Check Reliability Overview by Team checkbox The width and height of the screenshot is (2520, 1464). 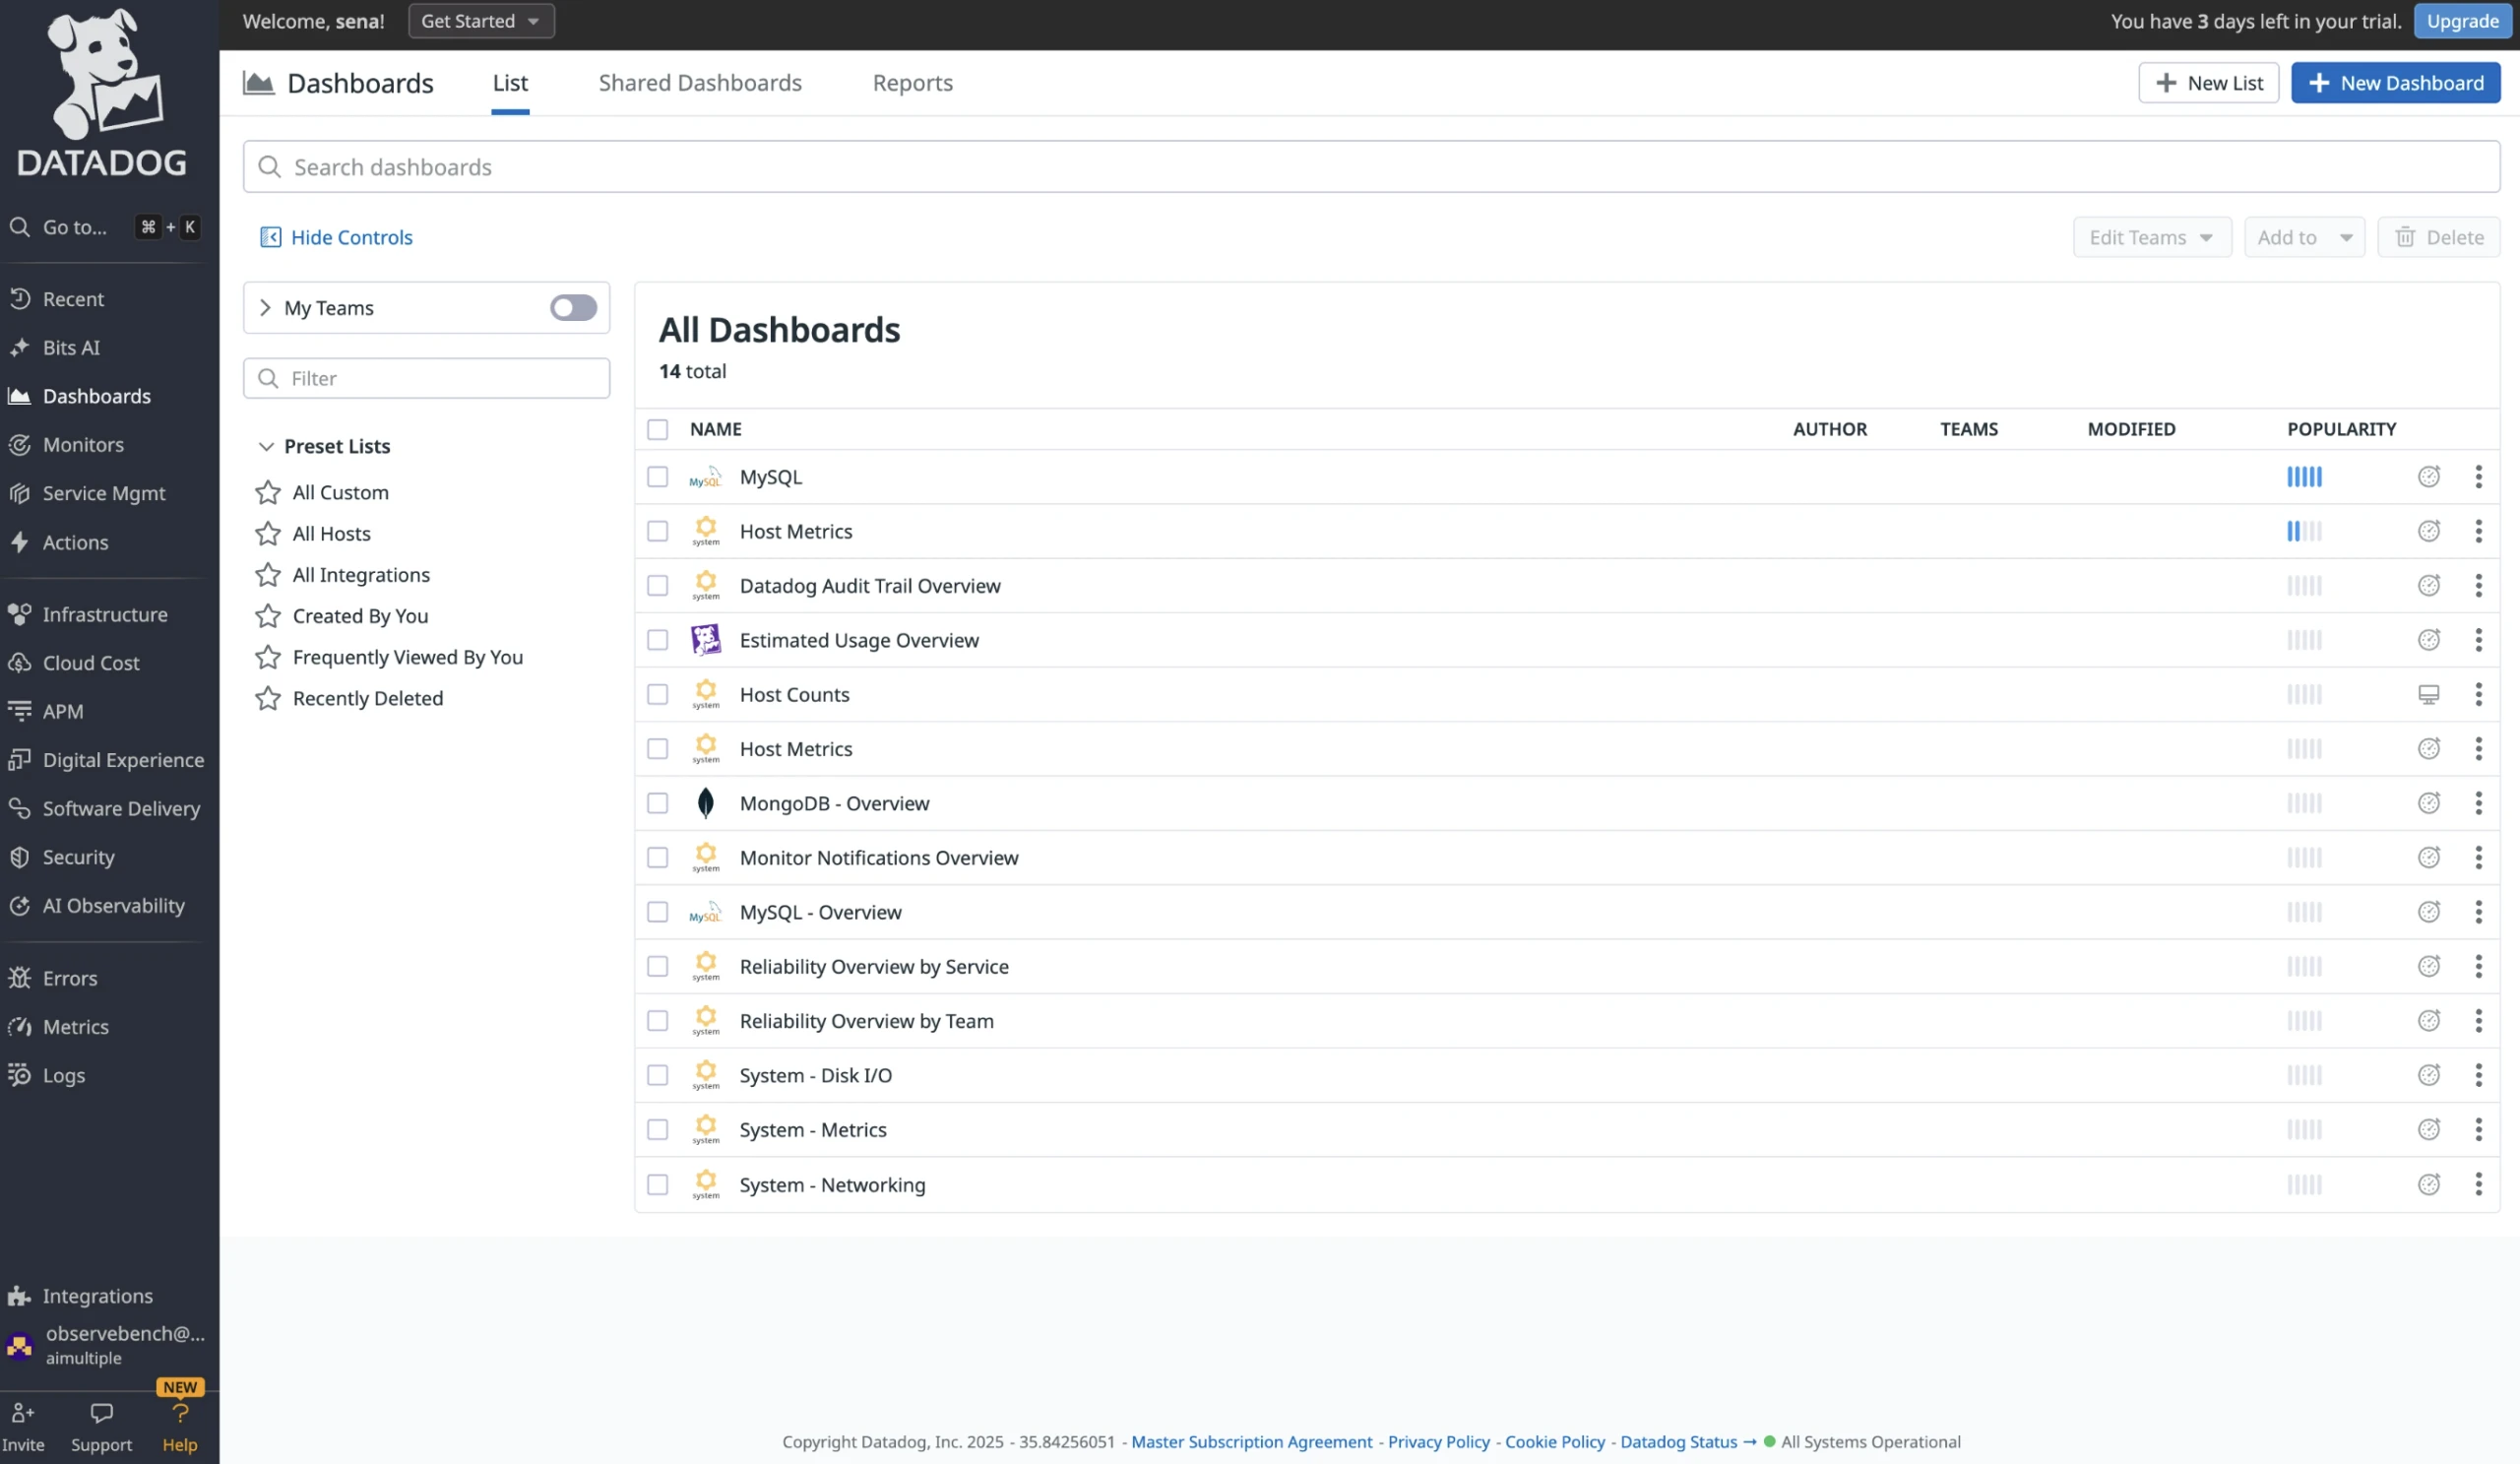(x=657, y=1020)
